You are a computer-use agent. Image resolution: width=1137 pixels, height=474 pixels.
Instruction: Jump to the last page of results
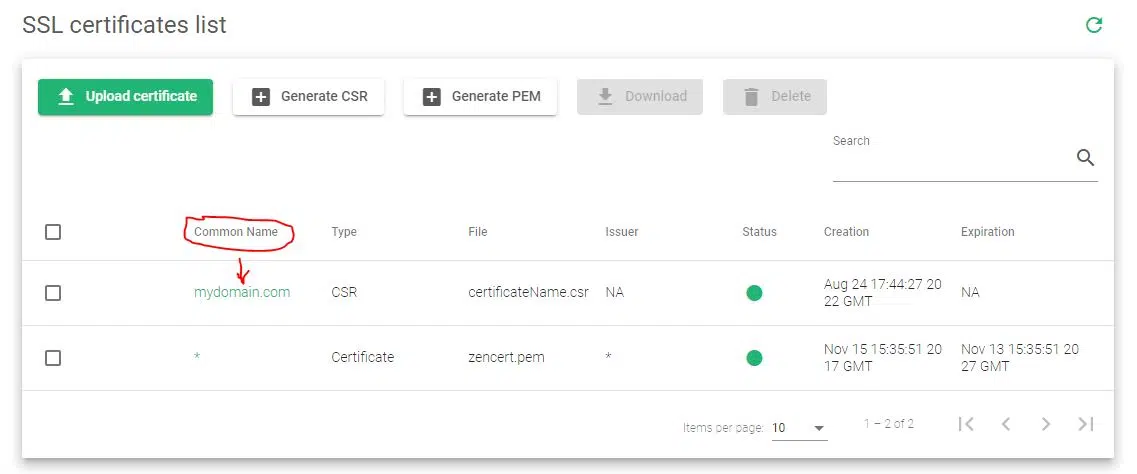pyautogui.click(x=1085, y=424)
